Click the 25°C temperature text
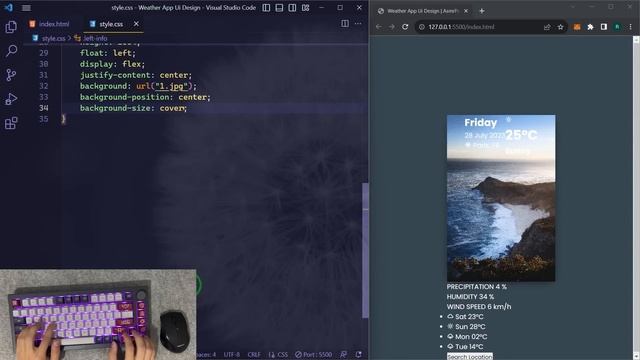Viewport: 640px width, 360px height. pos(521,135)
